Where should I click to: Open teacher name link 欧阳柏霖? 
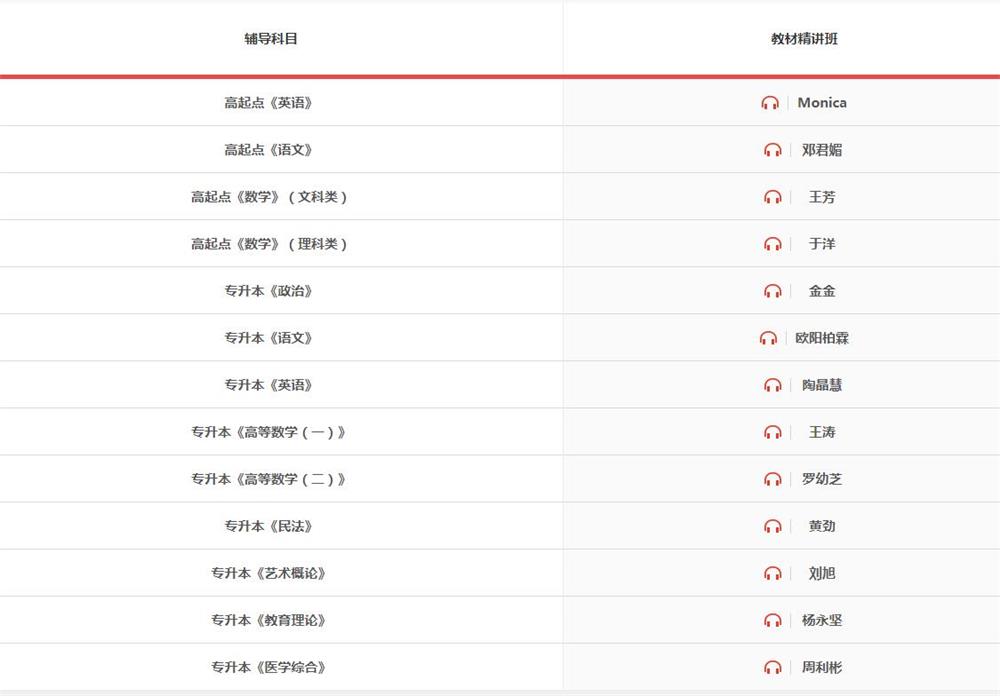tap(822, 338)
